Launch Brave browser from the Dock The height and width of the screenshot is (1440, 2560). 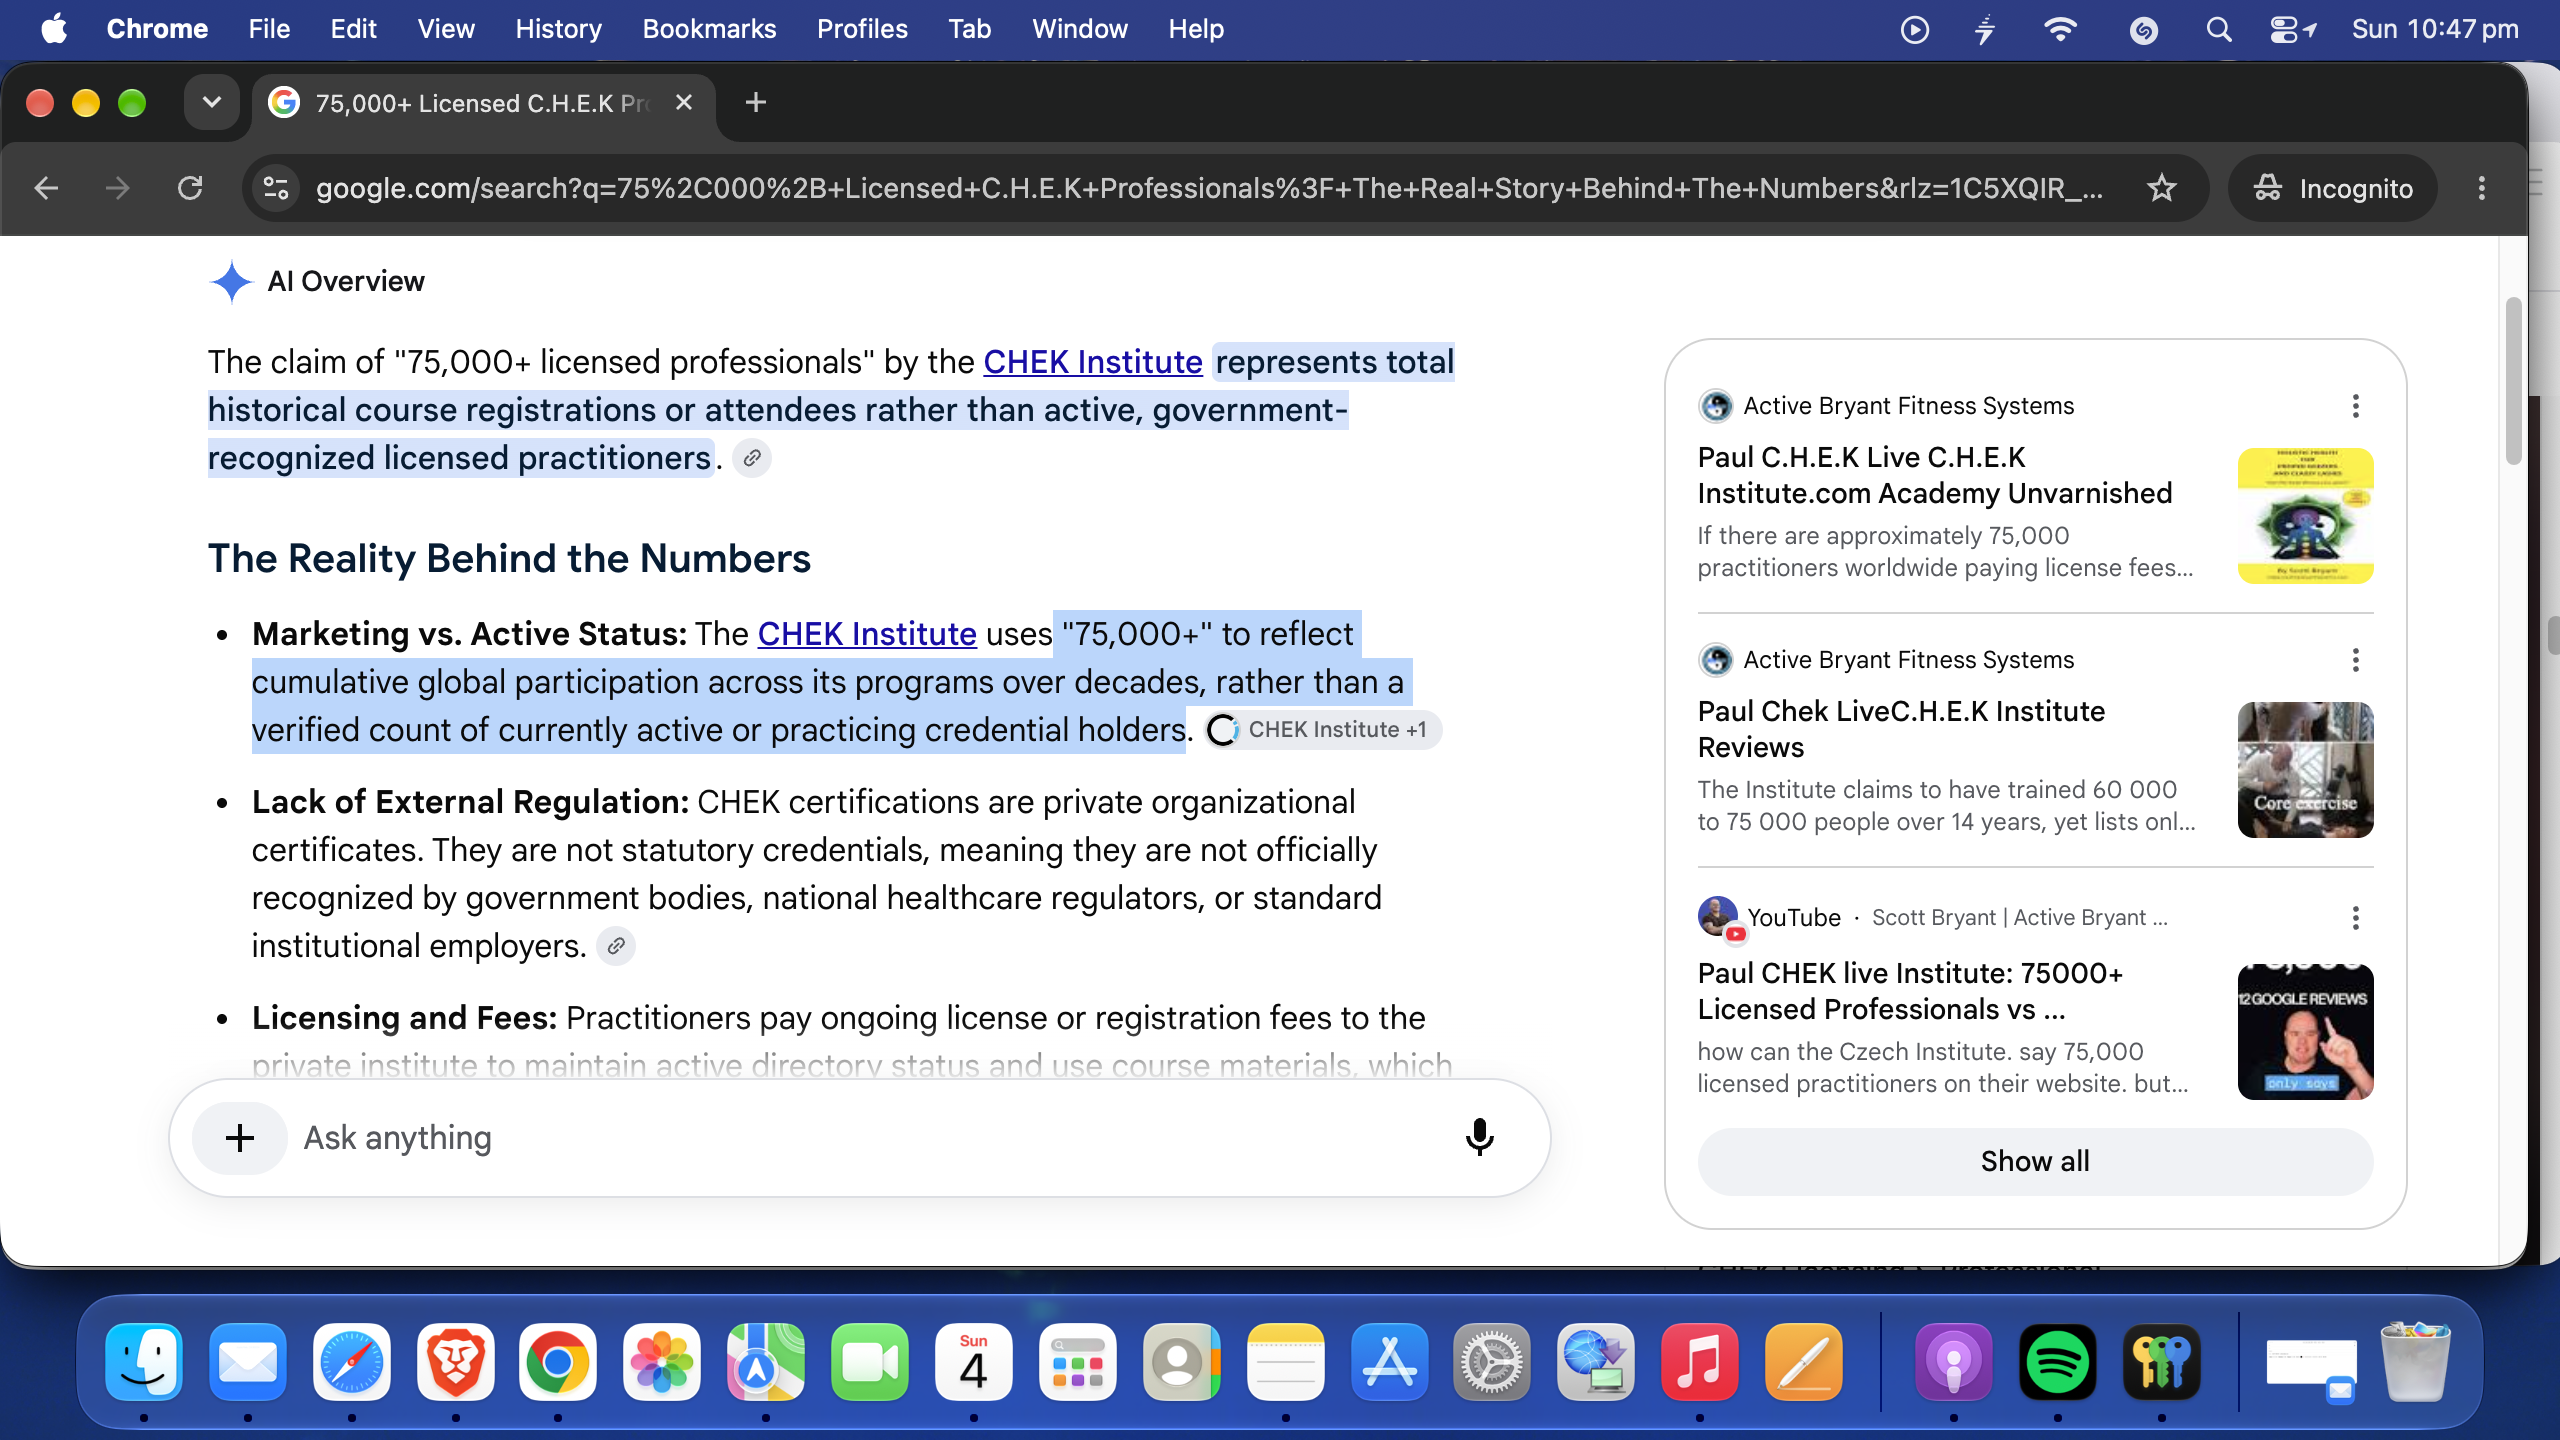point(455,1362)
